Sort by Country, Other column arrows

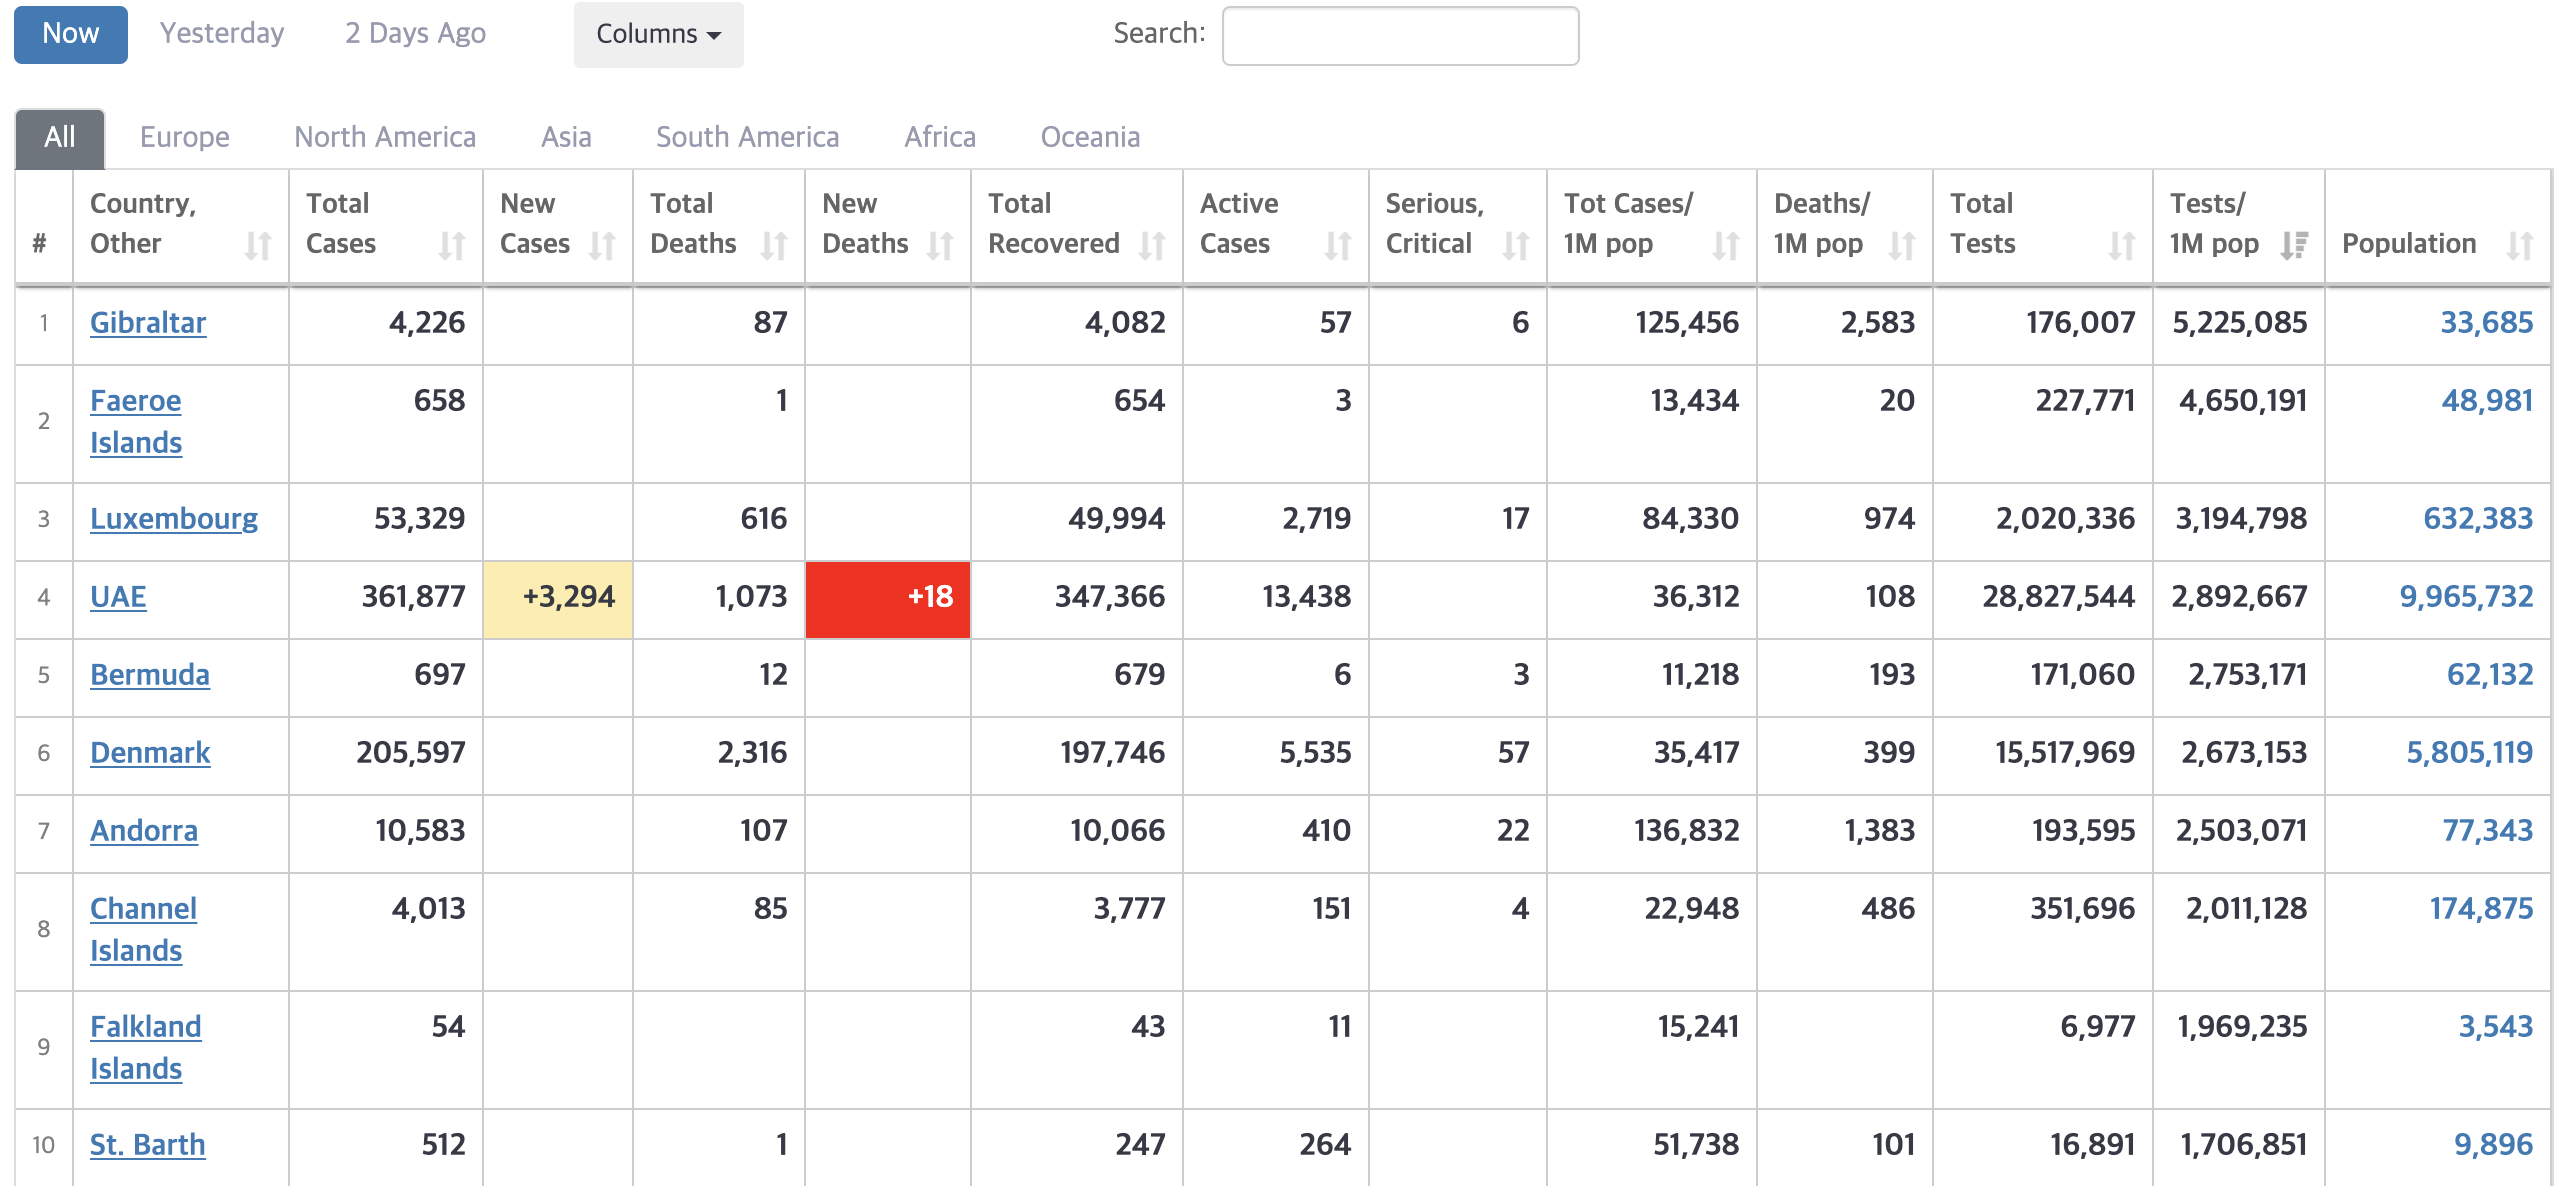pos(258,245)
